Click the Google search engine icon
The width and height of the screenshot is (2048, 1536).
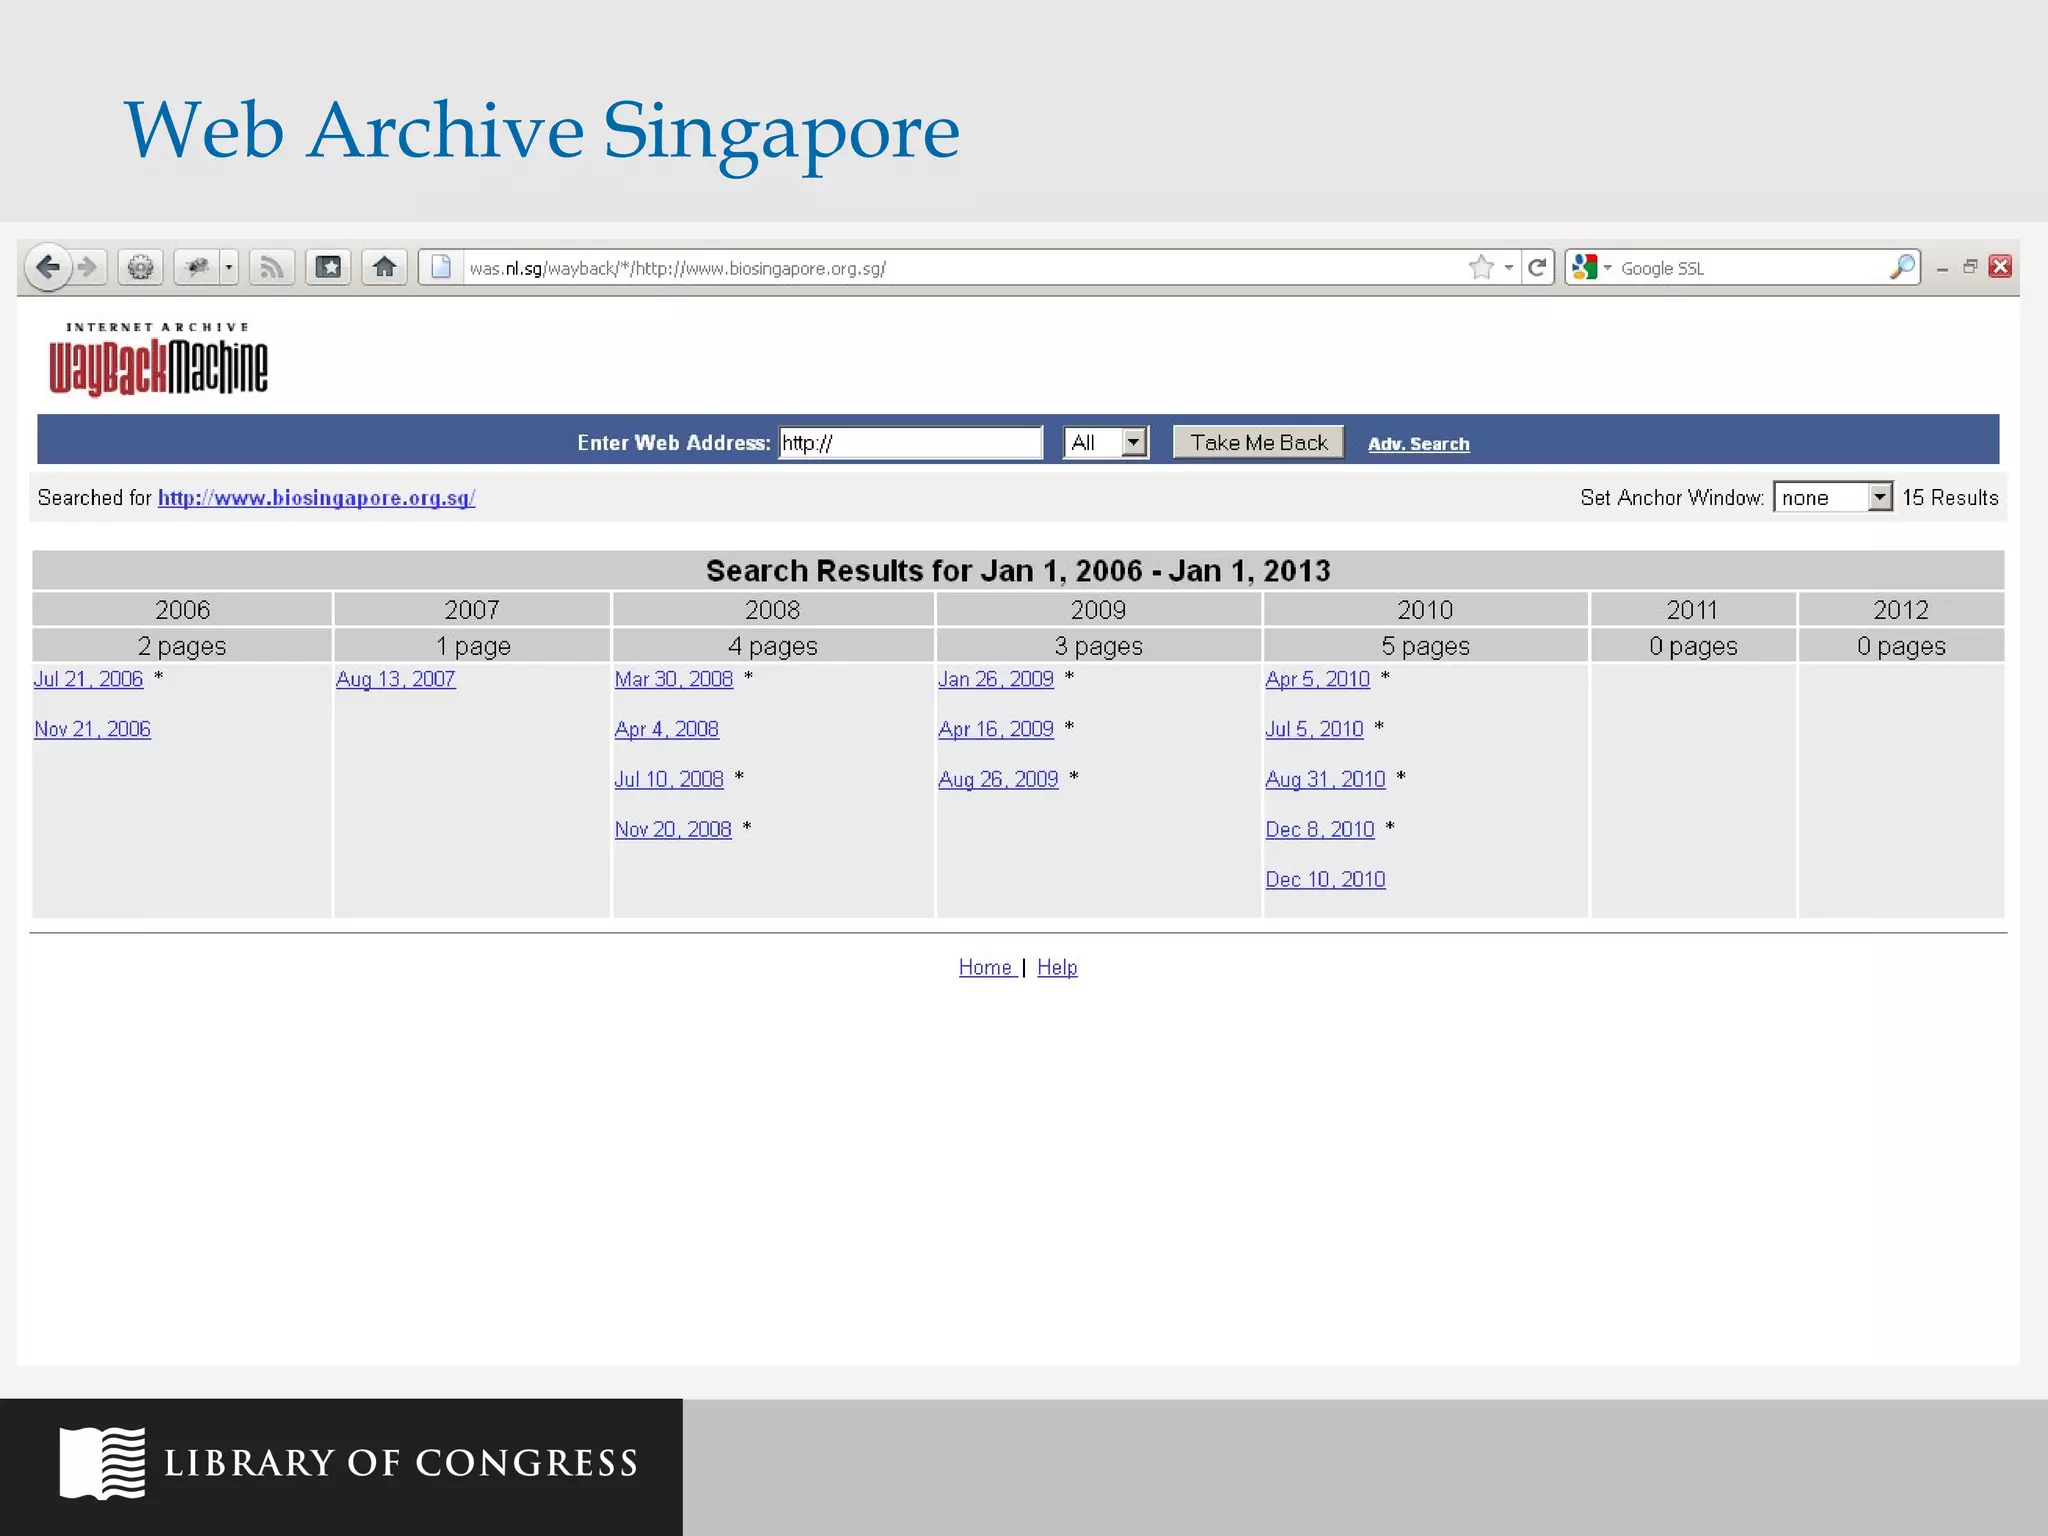pyautogui.click(x=1584, y=267)
